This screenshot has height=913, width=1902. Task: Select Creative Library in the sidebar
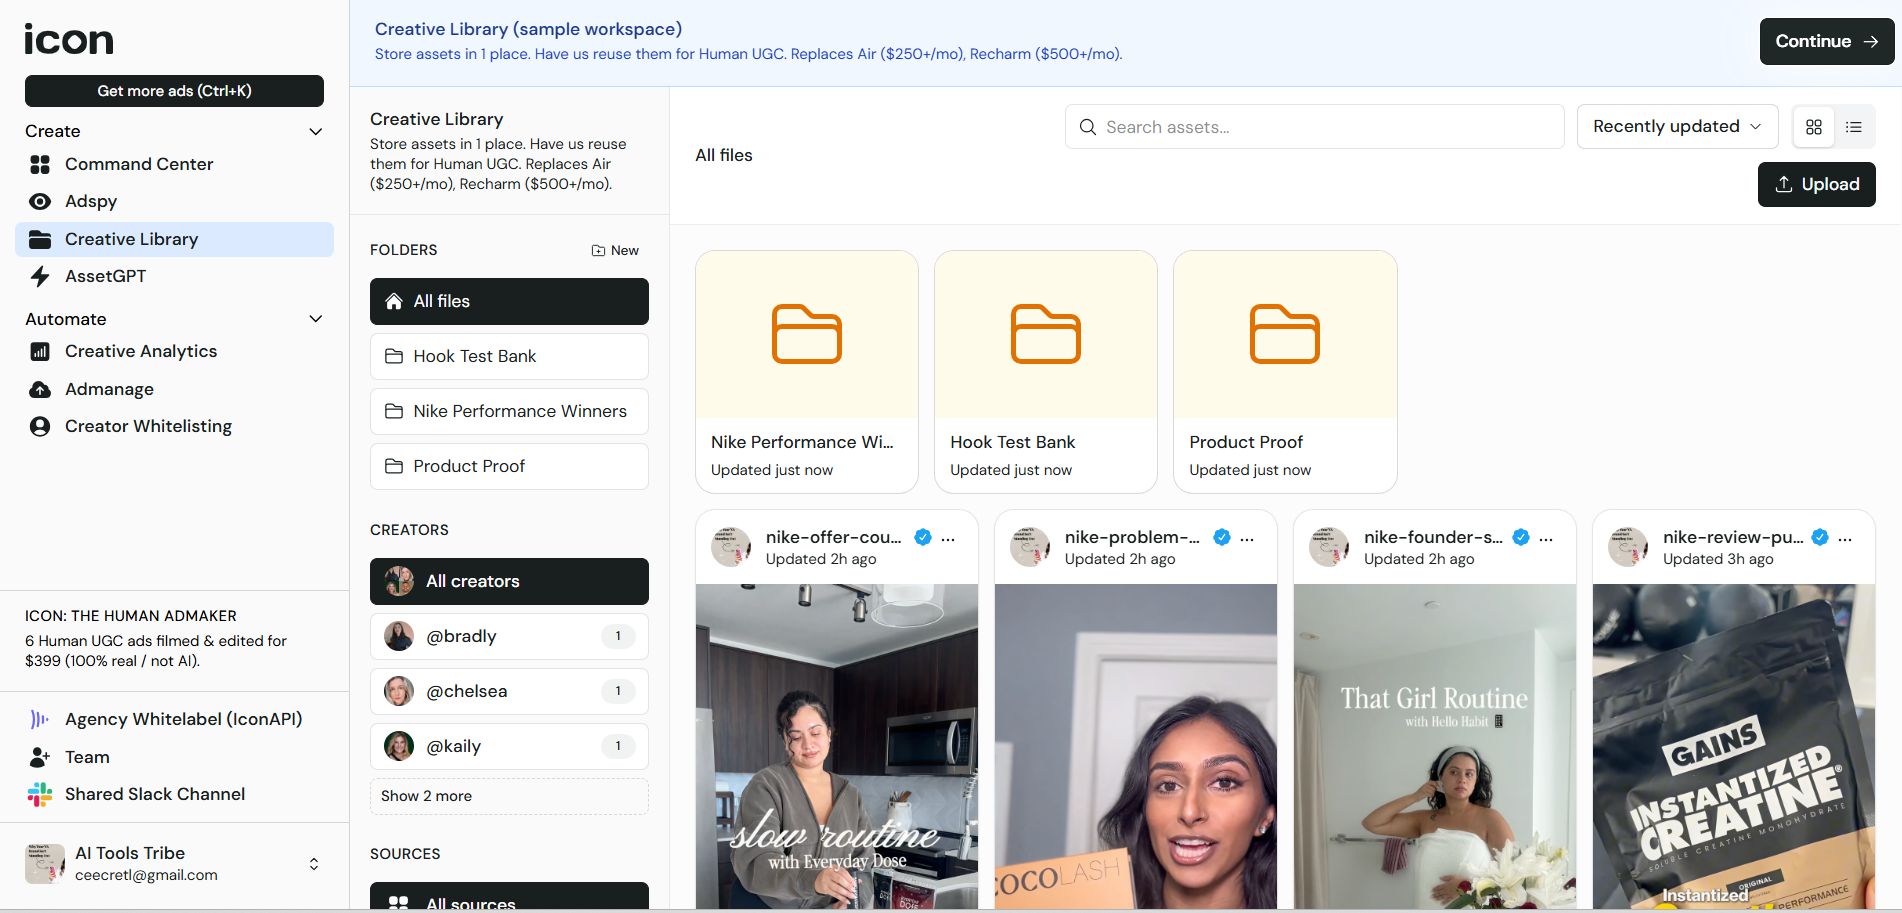174,239
